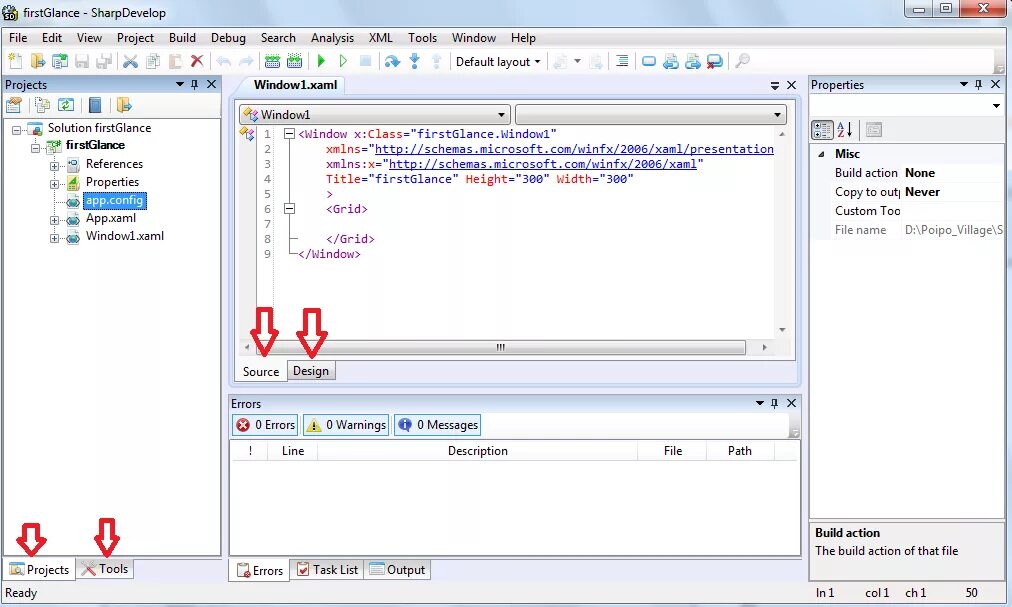This screenshot has width=1012, height=607.
Task: Open the Build menu
Action: [182, 38]
